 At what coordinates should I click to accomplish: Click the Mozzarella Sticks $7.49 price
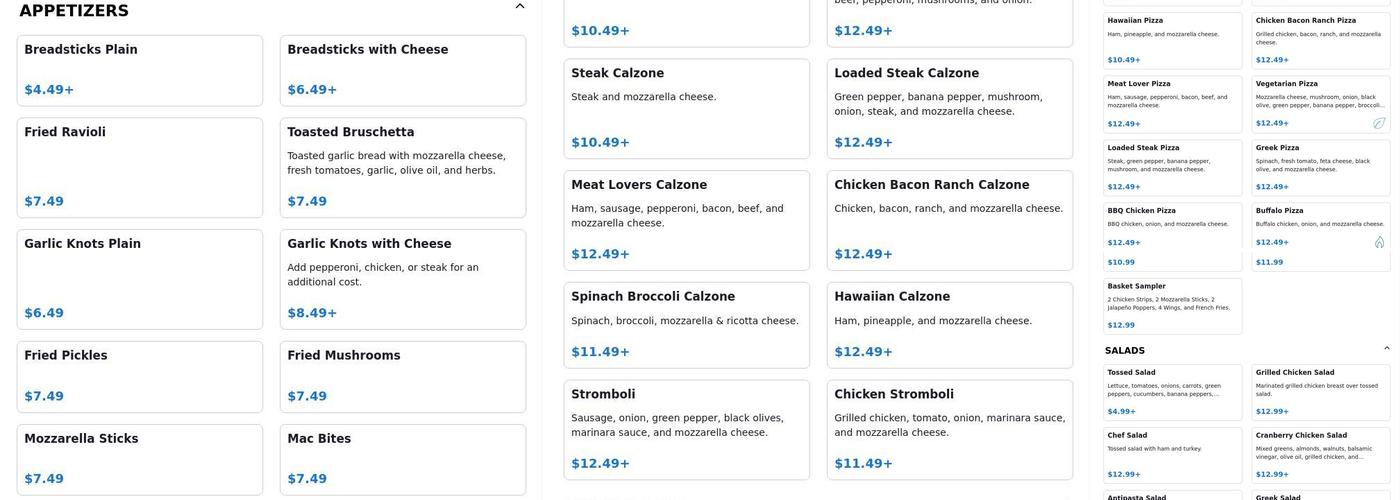point(44,479)
